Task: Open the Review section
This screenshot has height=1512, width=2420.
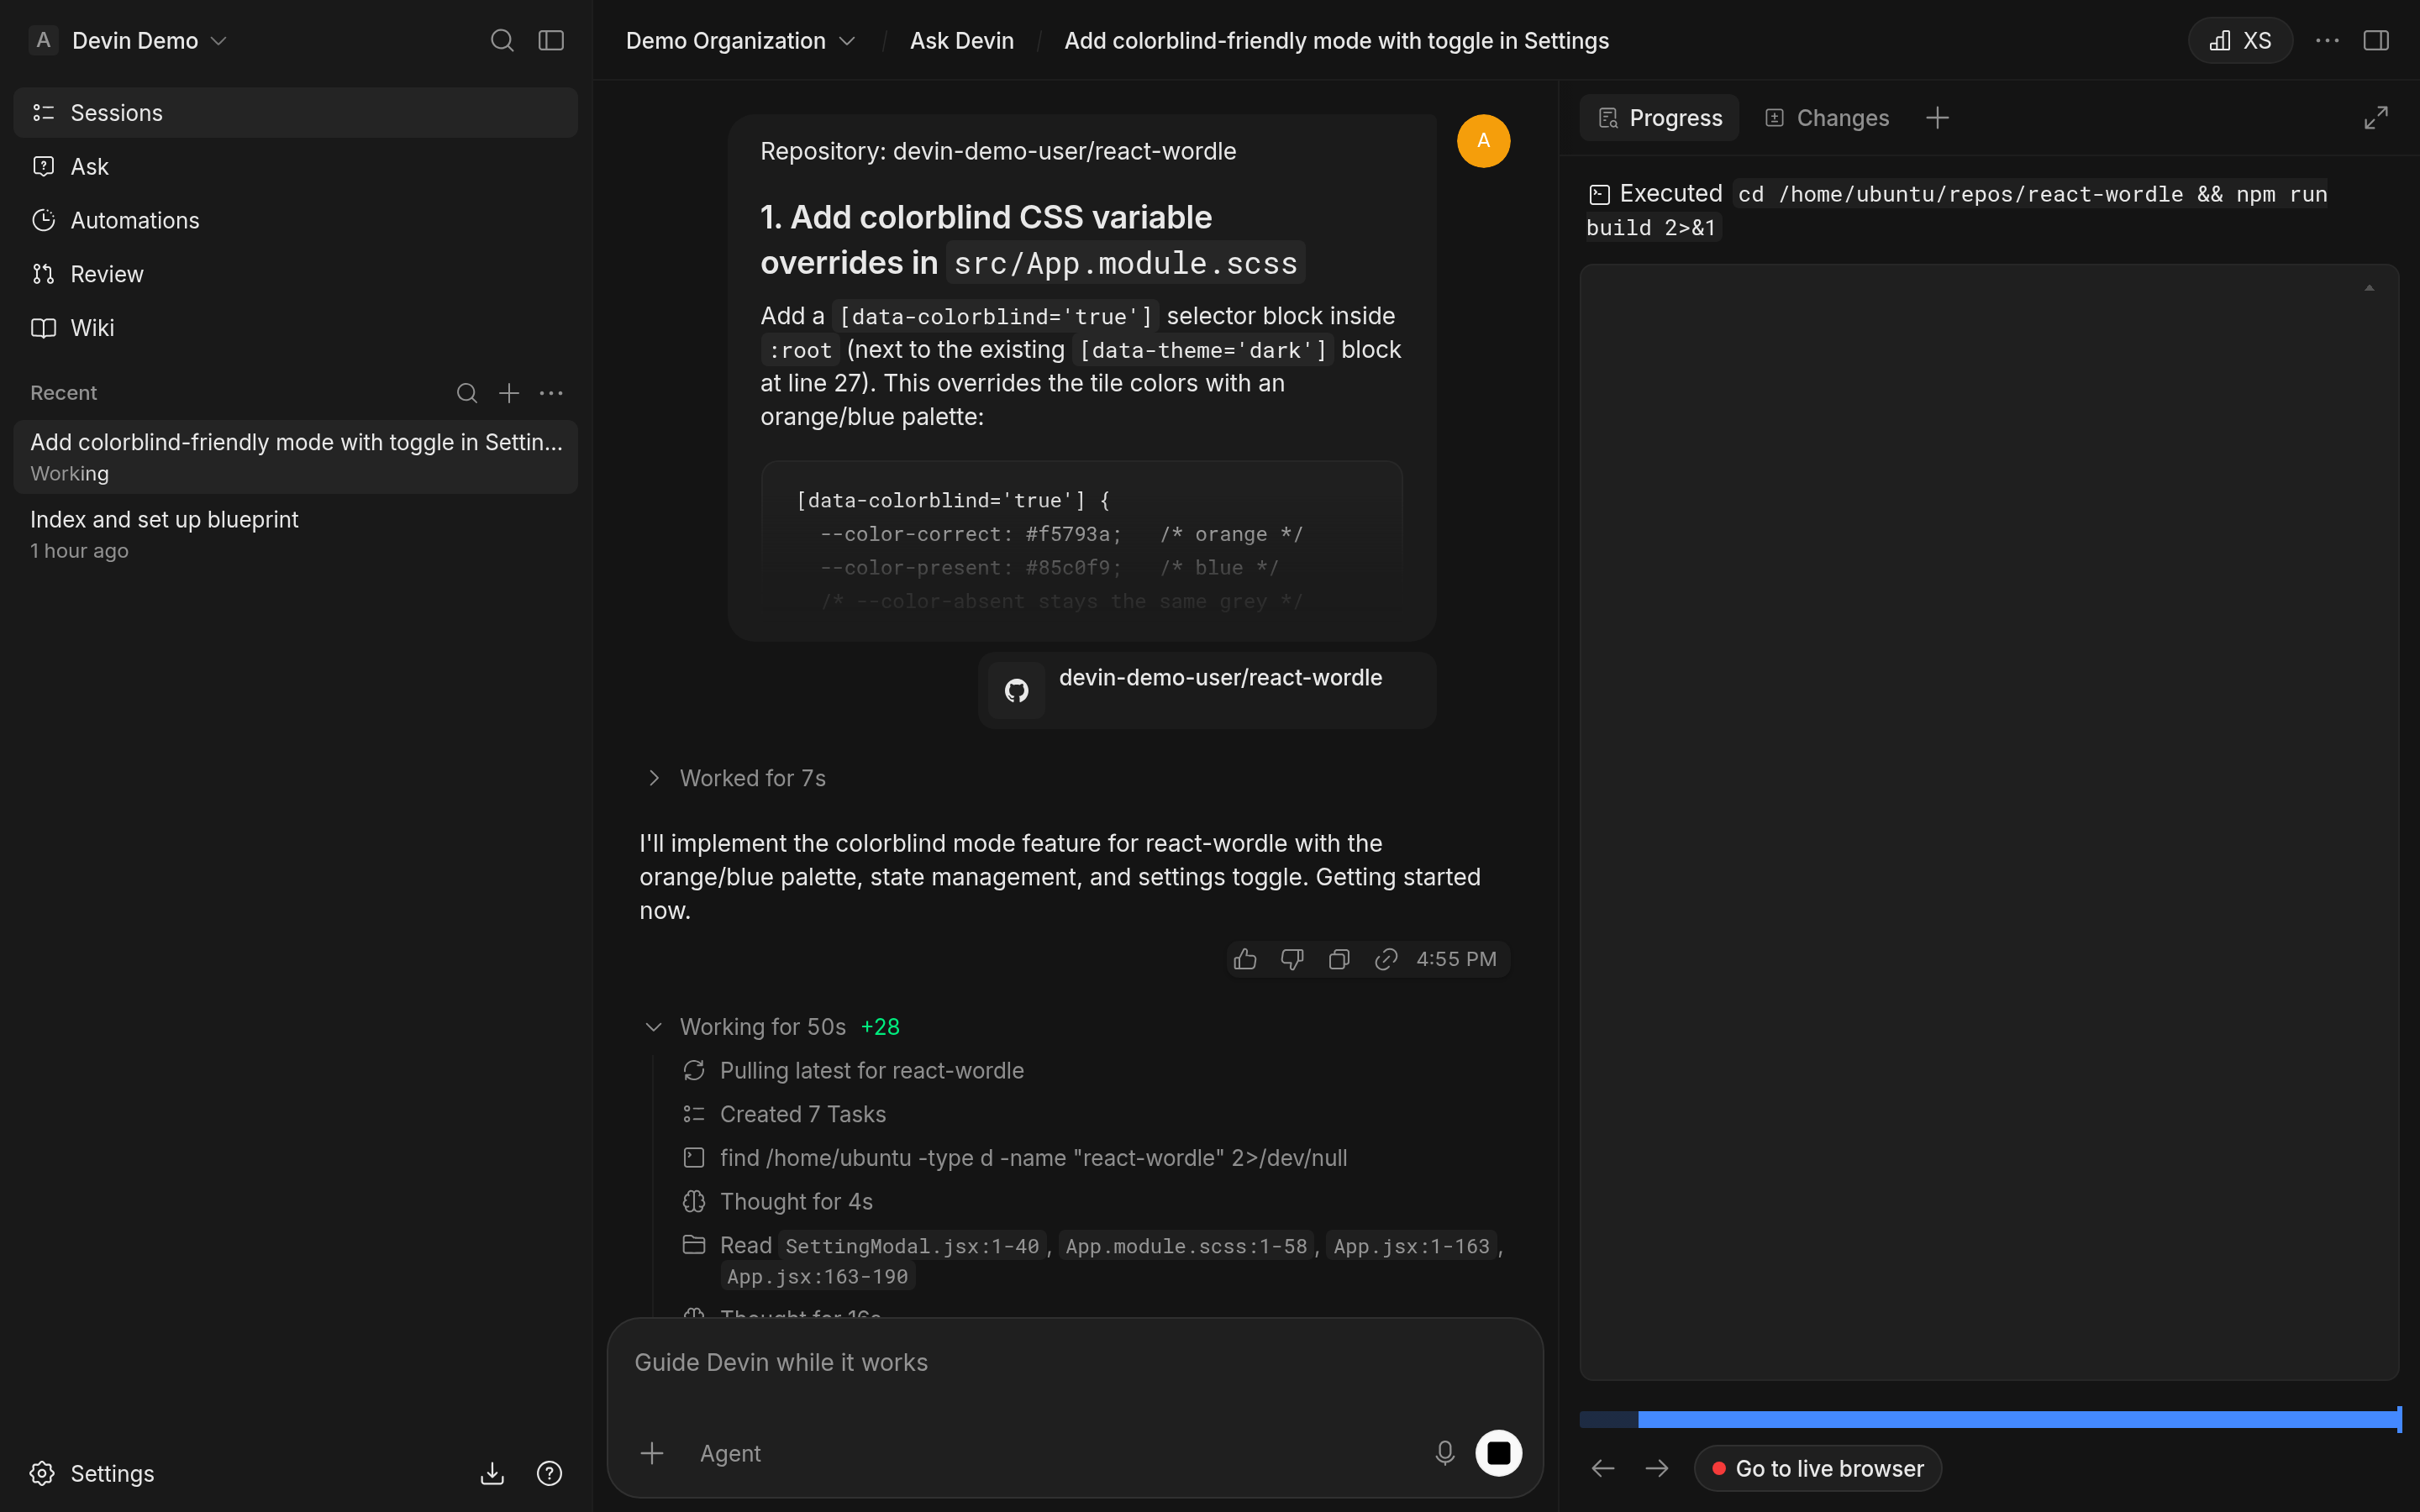Action: click(296, 274)
